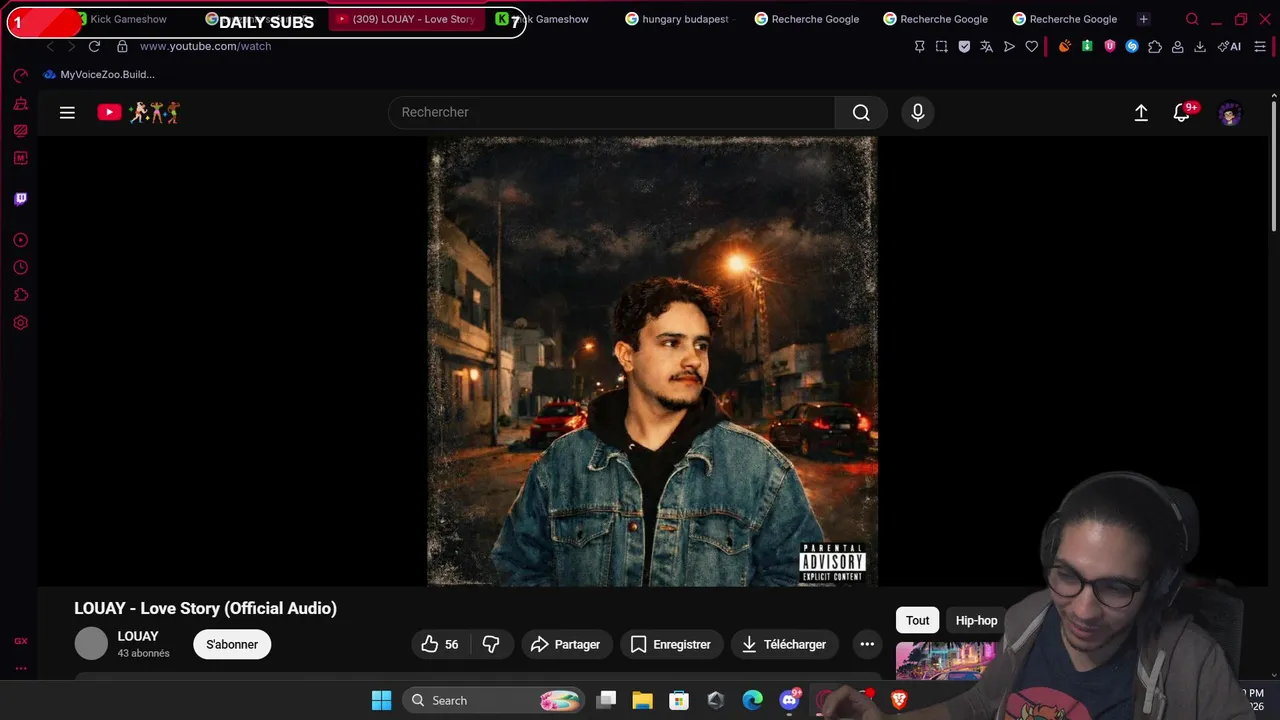The height and width of the screenshot is (720, 1280).
Task: Open the MyVoiceZoo.Build bookmark
Action: pyautogui.click(x=99, y=74)
